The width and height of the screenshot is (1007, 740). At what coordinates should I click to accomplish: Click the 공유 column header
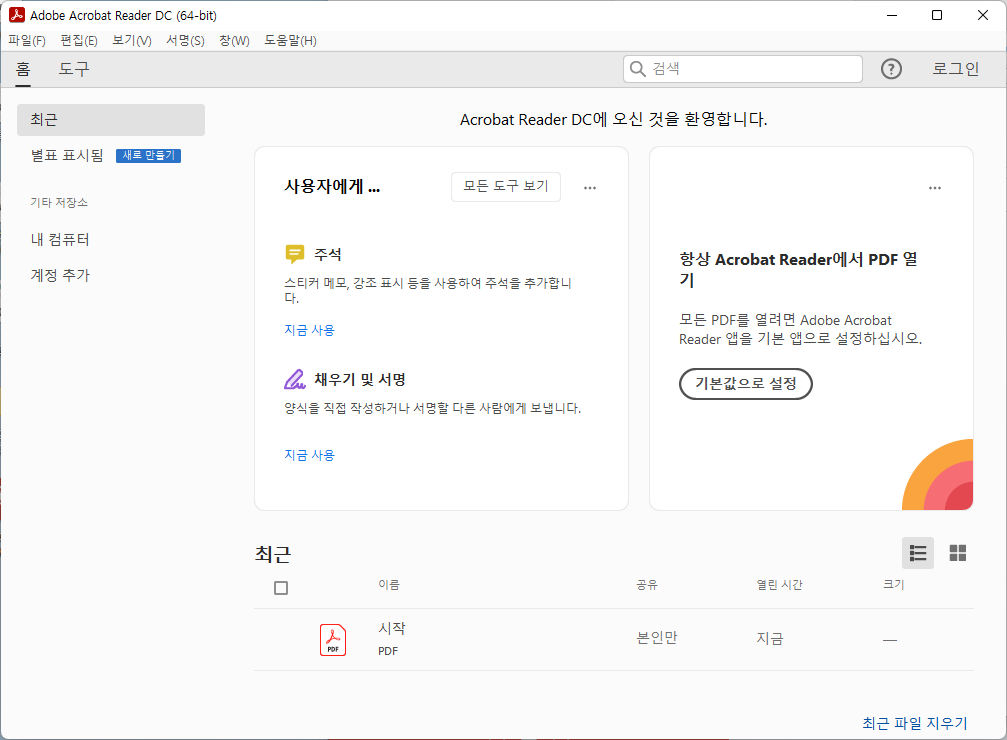[647, 585]
